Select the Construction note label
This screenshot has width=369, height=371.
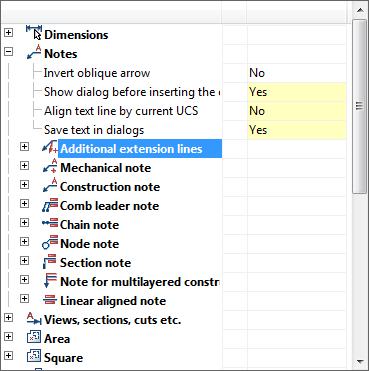coord(110,187)
